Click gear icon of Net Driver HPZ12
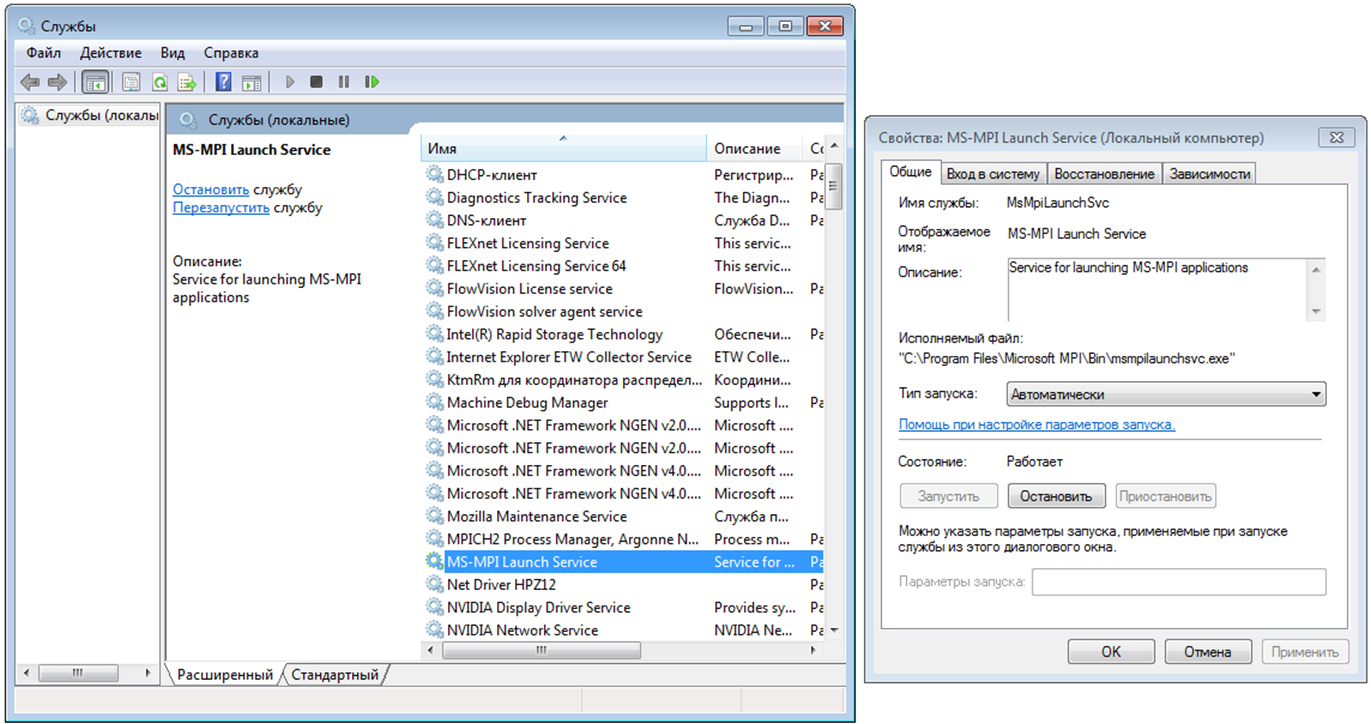The height and width of the screenshot is (724, 1371). 435,584
